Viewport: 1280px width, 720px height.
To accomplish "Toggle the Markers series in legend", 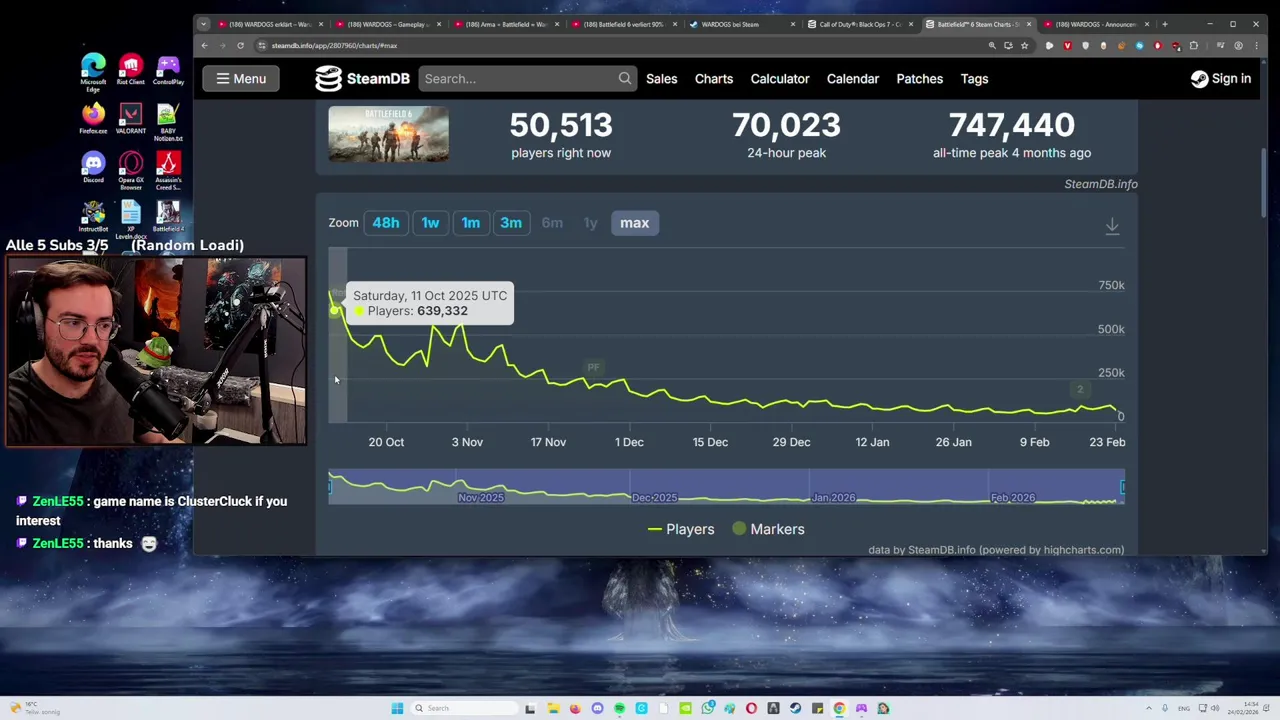I will click(768, 529).
